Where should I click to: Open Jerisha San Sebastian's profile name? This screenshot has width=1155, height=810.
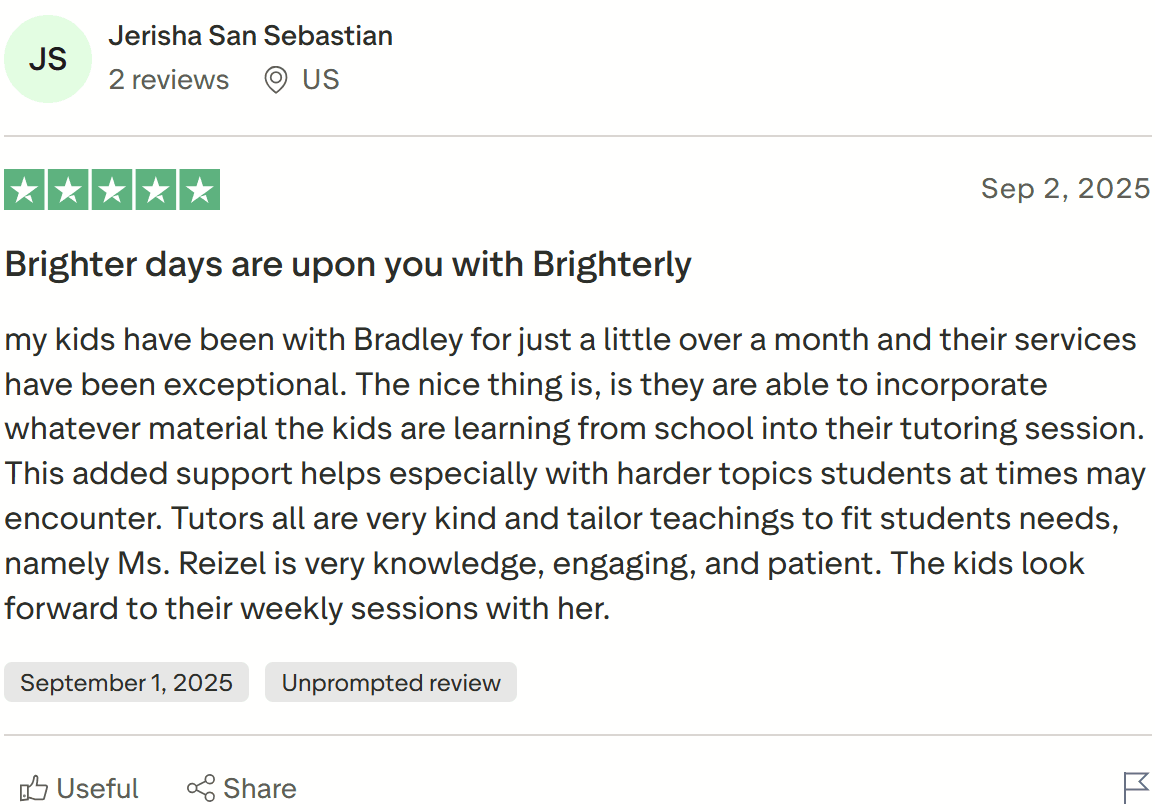click(x=250, y=36)
